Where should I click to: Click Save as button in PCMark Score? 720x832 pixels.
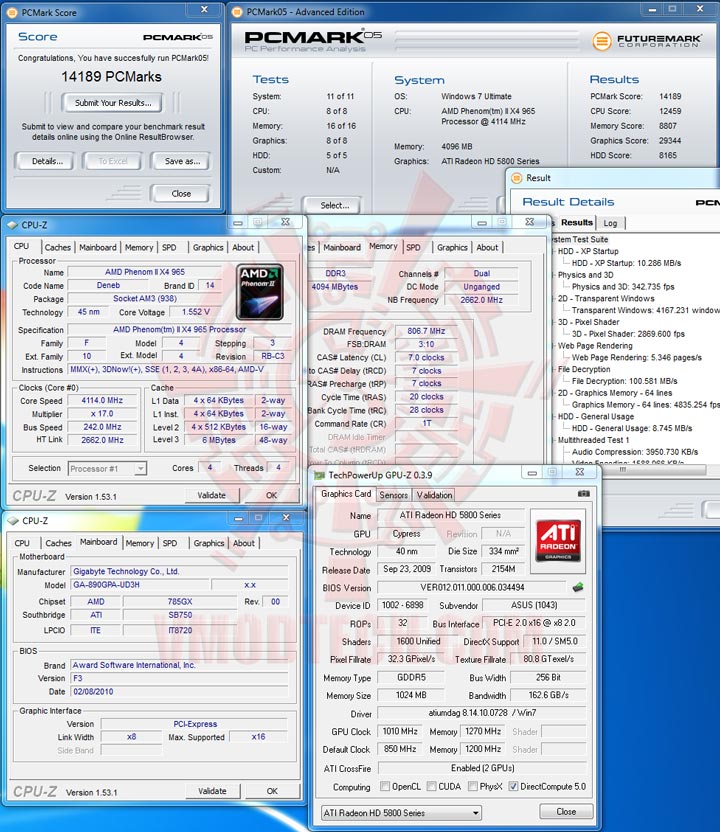tap(182, 161)
